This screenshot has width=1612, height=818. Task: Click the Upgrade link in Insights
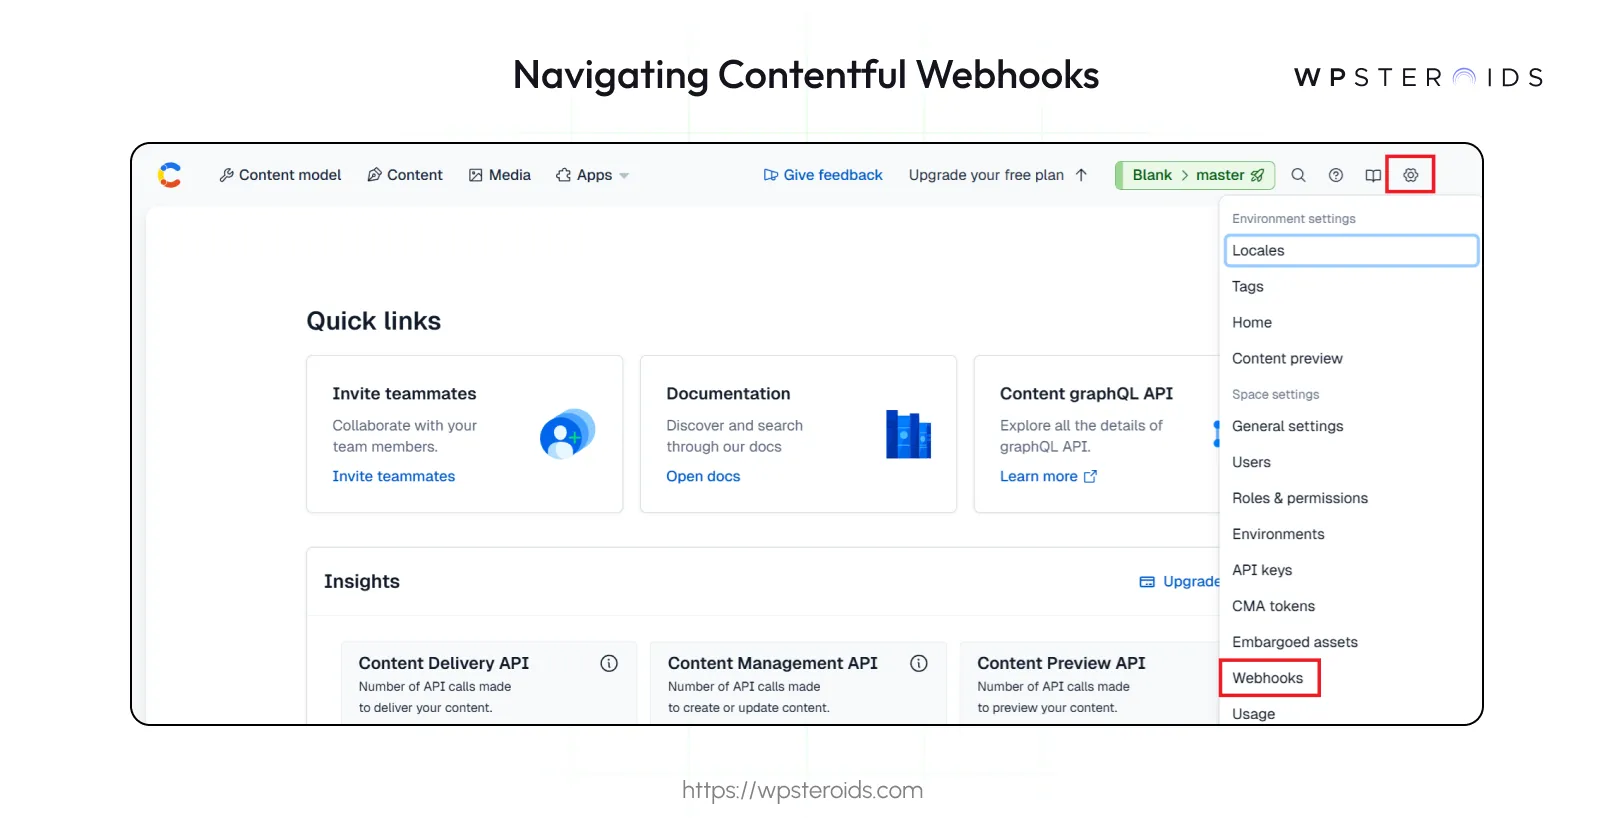[x=1180, y=581]
